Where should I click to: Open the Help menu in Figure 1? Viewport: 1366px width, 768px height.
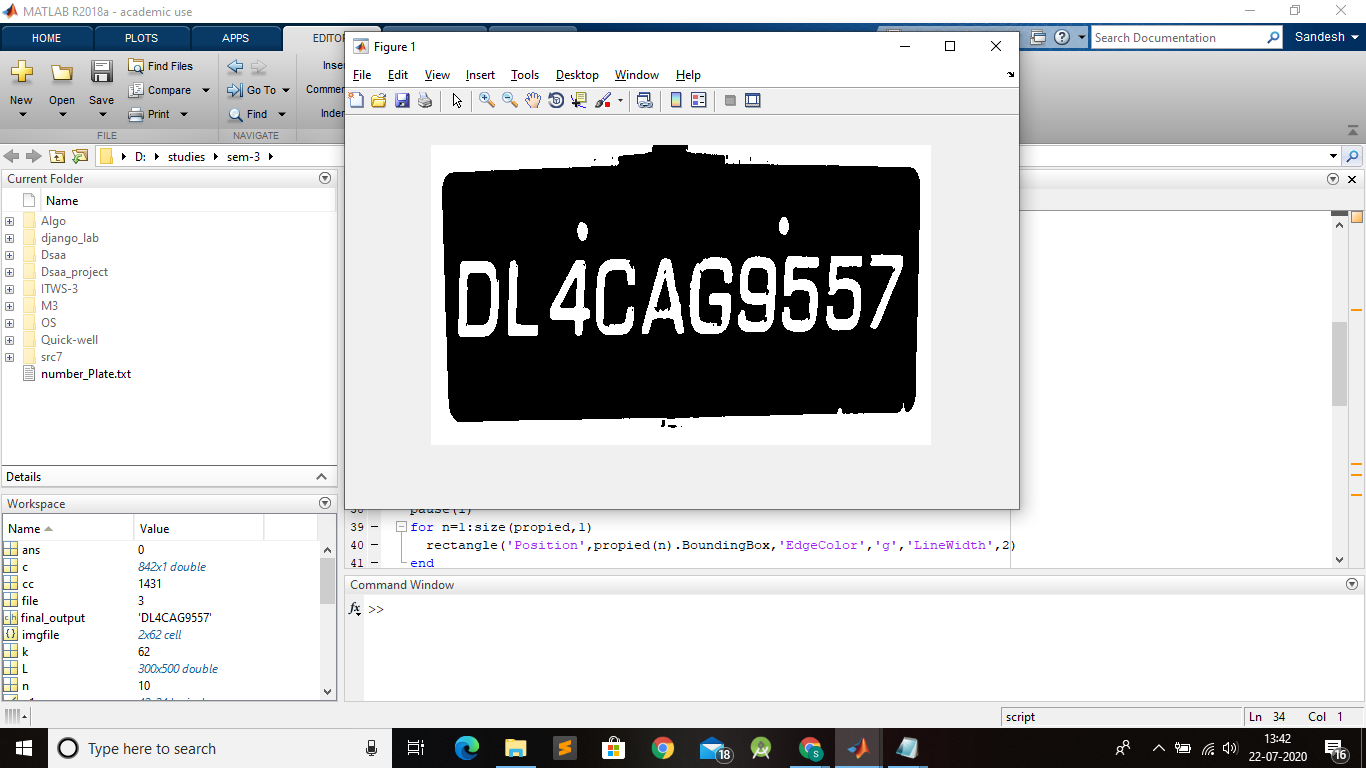click(x=688, y=75)
